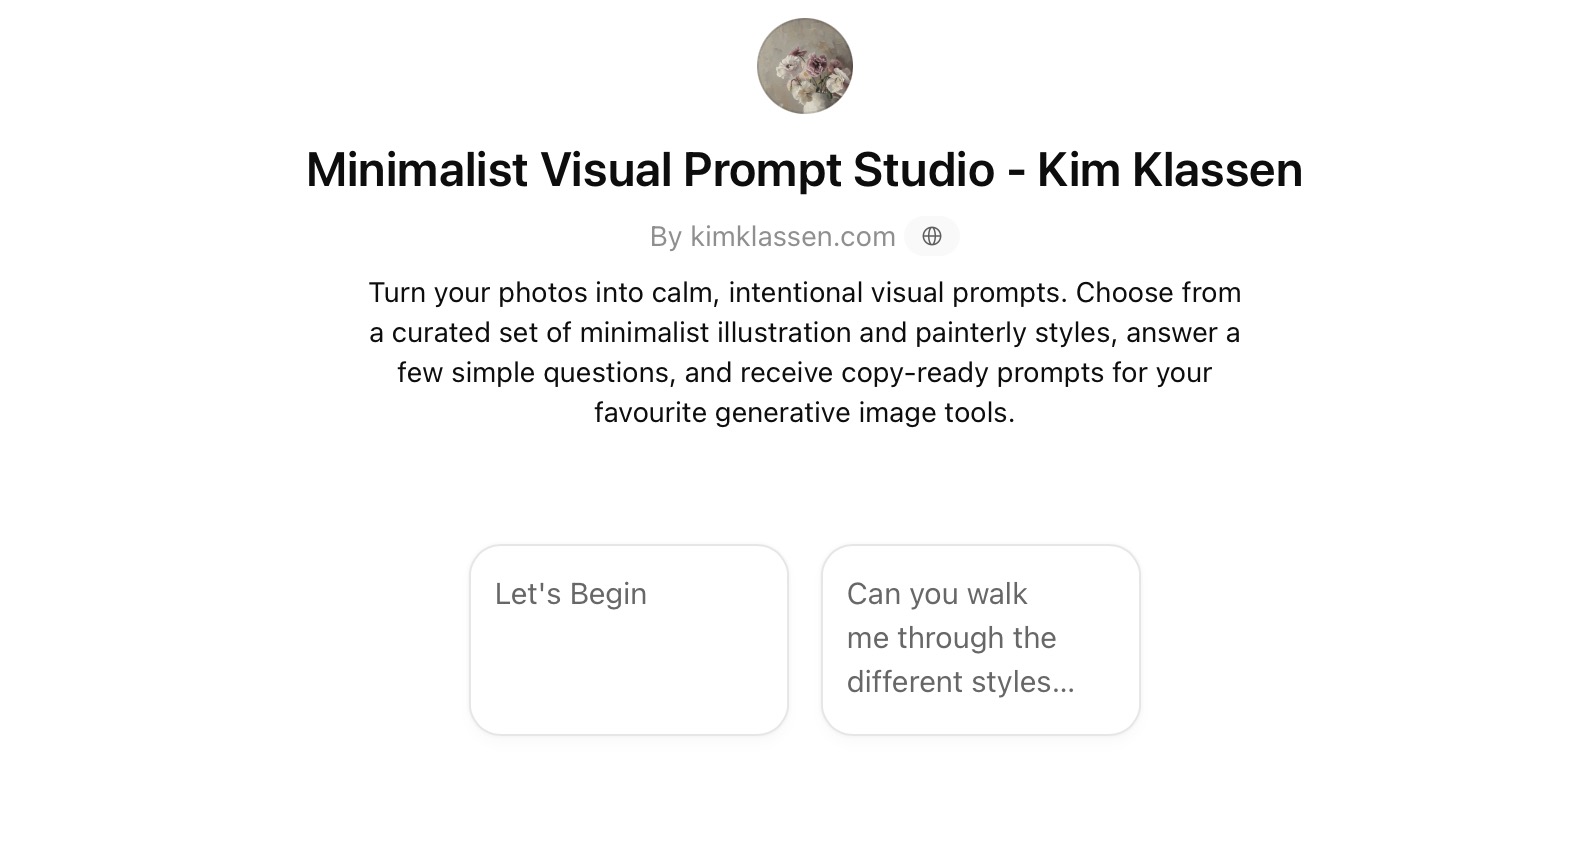Click "Kim Klassen" in the heading
The width and height of the screenshot is (1578, 856).
[1169, 169]
